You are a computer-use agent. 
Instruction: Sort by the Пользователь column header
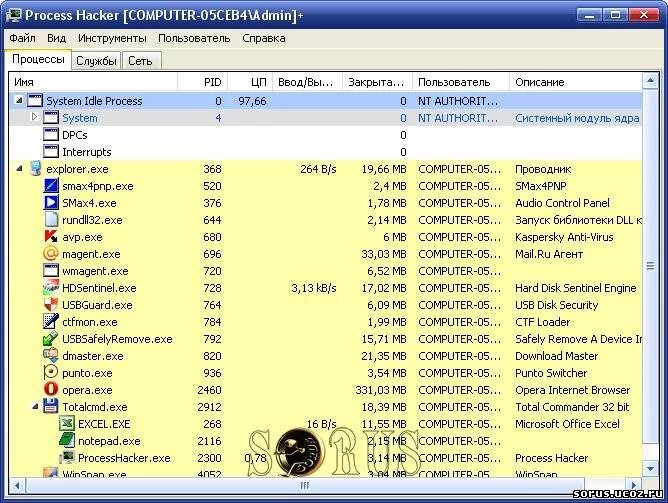pos(461,82)
